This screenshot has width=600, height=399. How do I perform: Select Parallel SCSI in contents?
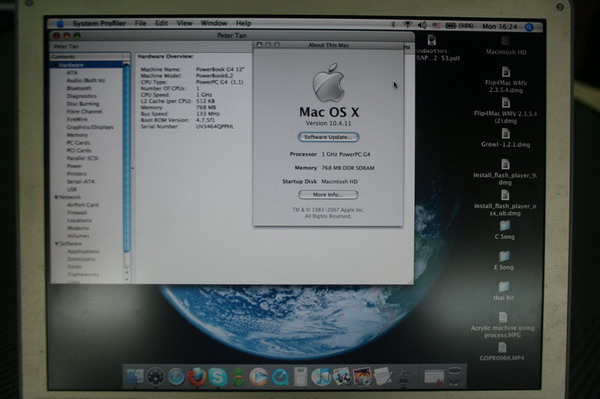coord(82,158)
